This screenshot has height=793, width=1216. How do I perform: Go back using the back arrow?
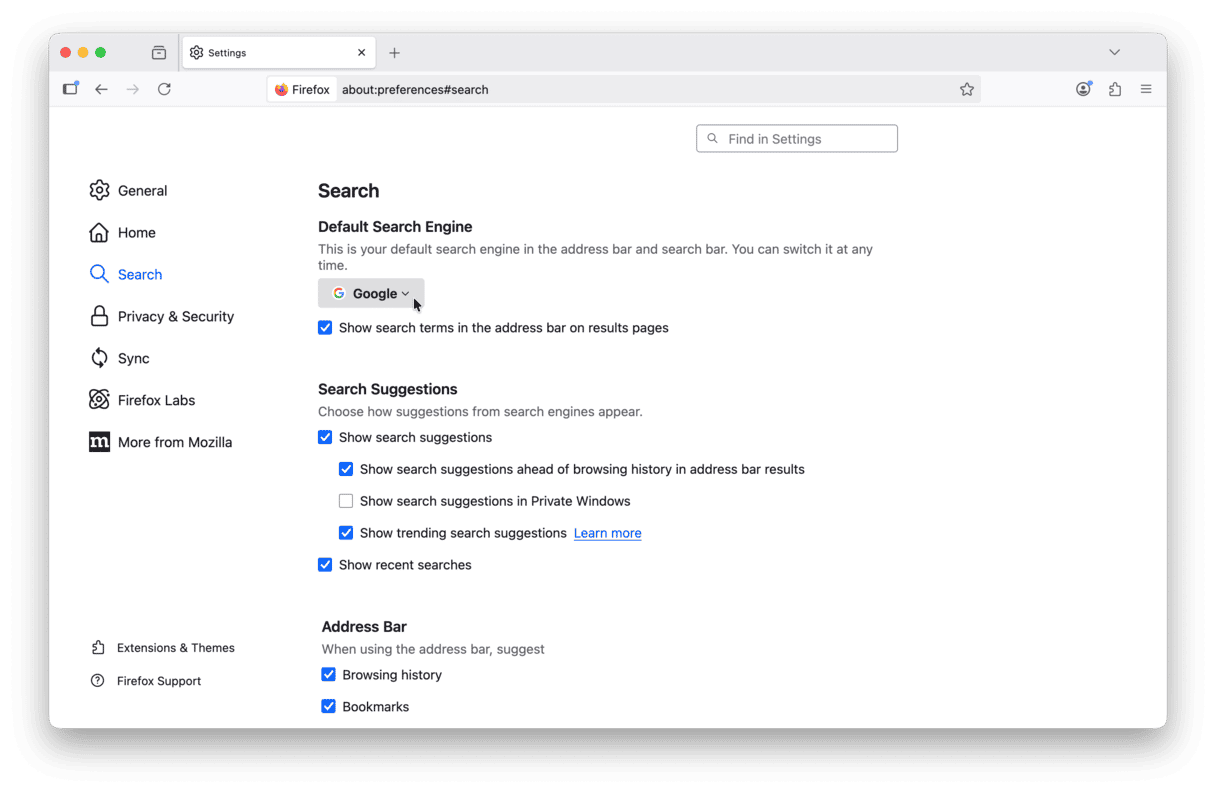point(101,89)
